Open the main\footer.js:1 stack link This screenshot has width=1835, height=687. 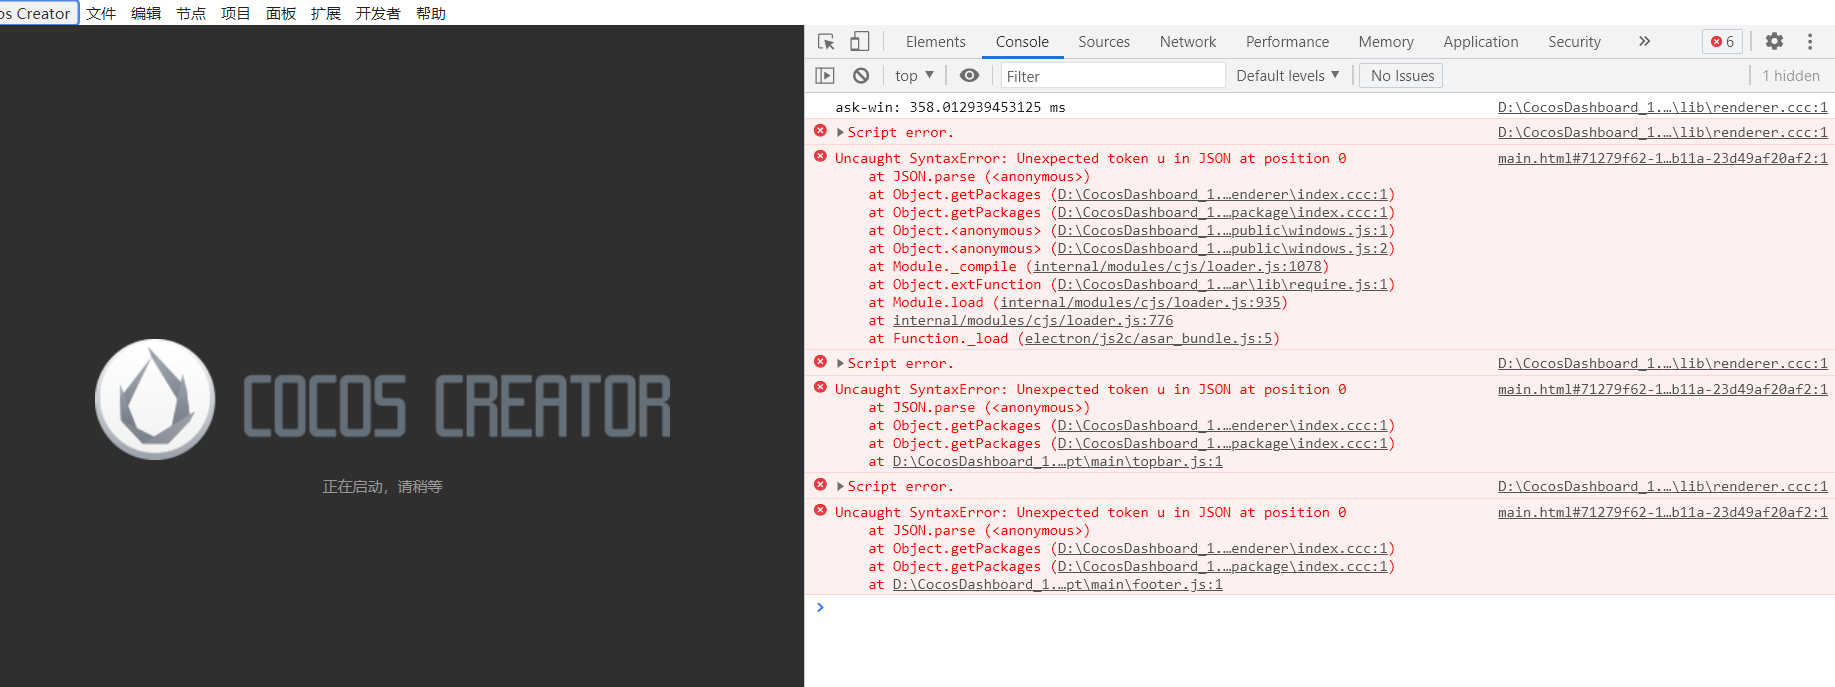(1058, 584)
